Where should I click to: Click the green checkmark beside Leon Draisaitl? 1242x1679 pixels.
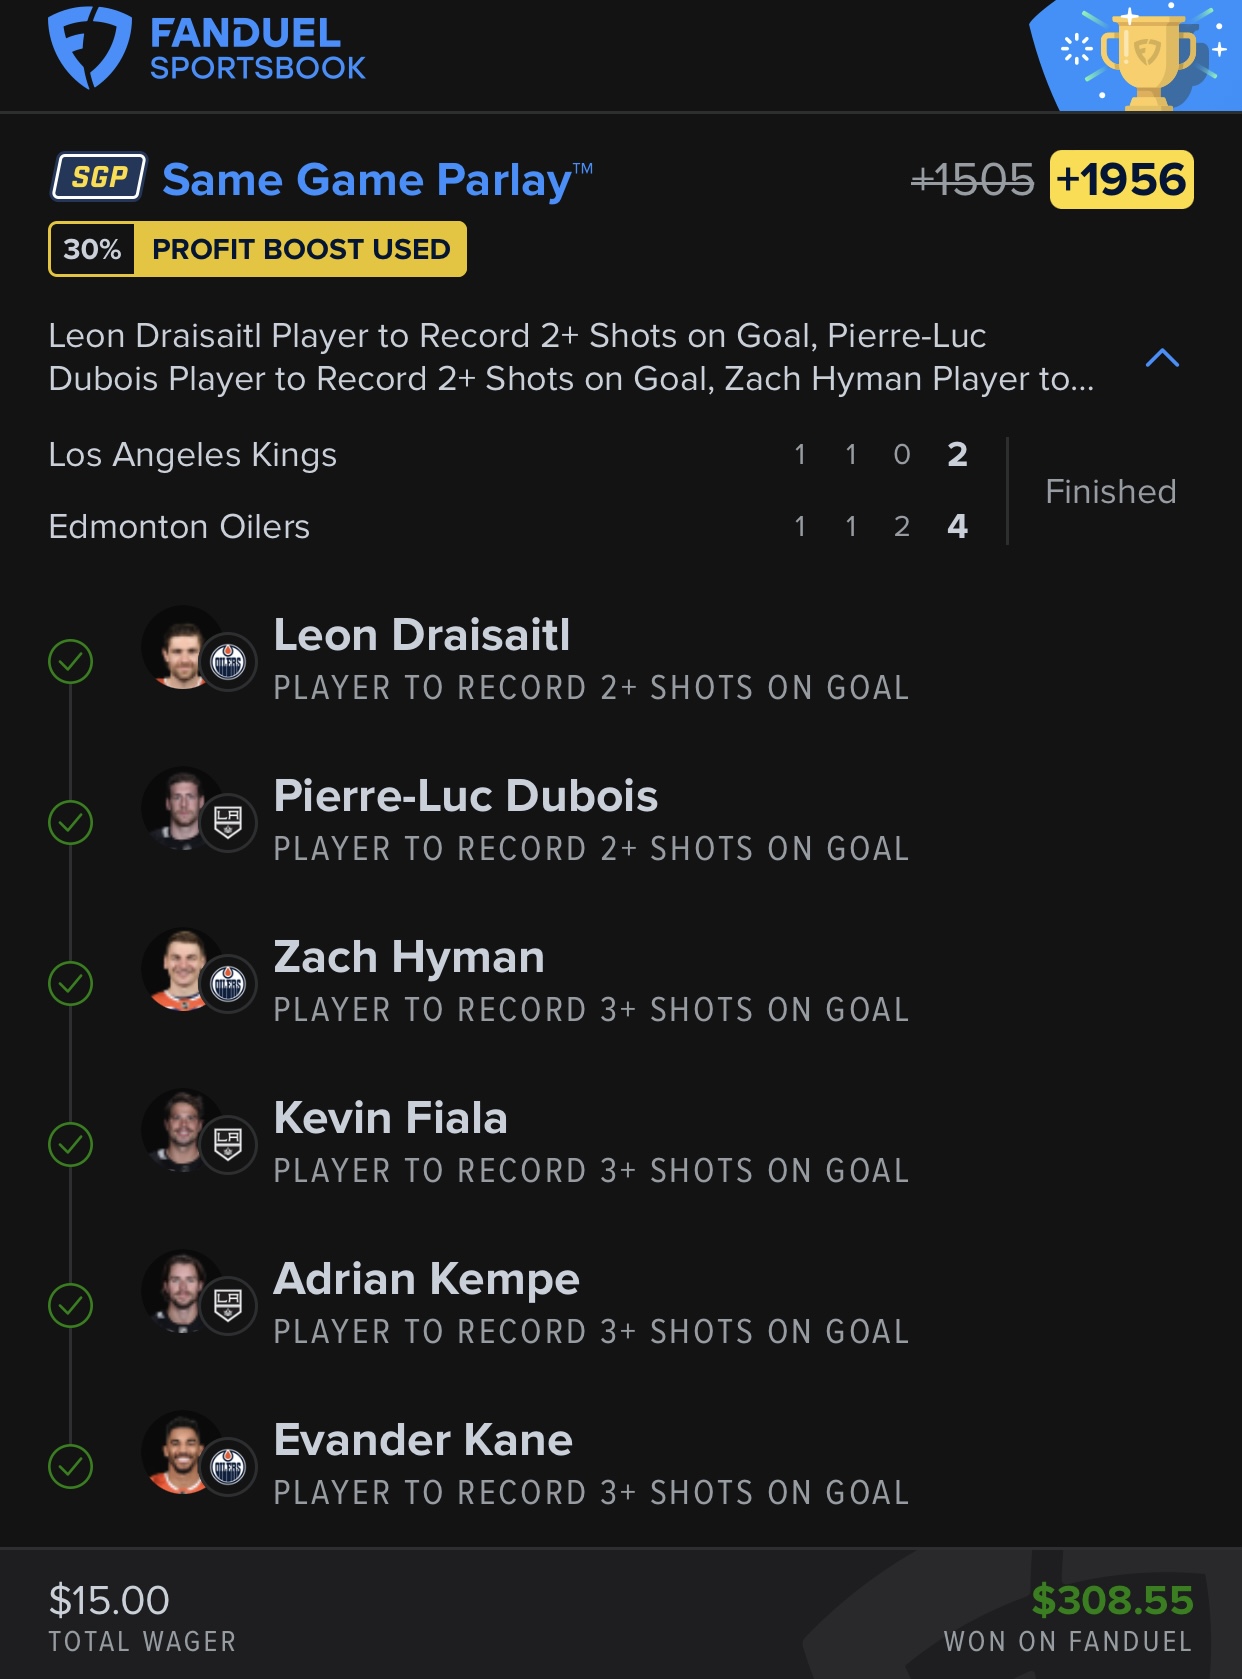click(x=71, y=662)
